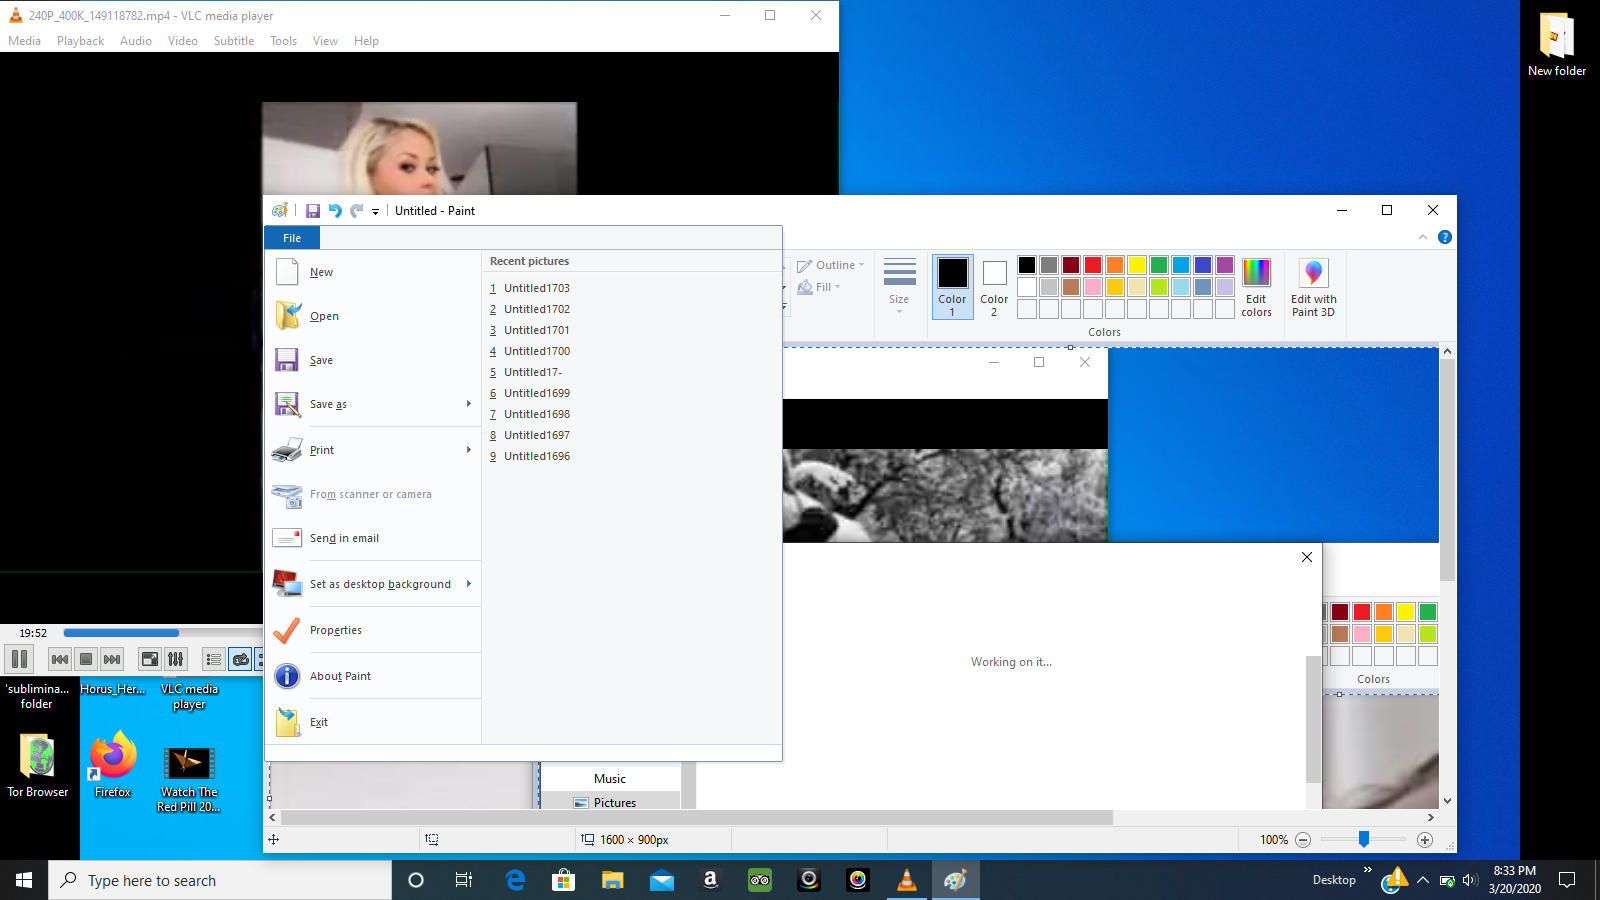Open New folder on desktop
Image resolution: width=1600 pixels, height=900 pixels.
1557,45
